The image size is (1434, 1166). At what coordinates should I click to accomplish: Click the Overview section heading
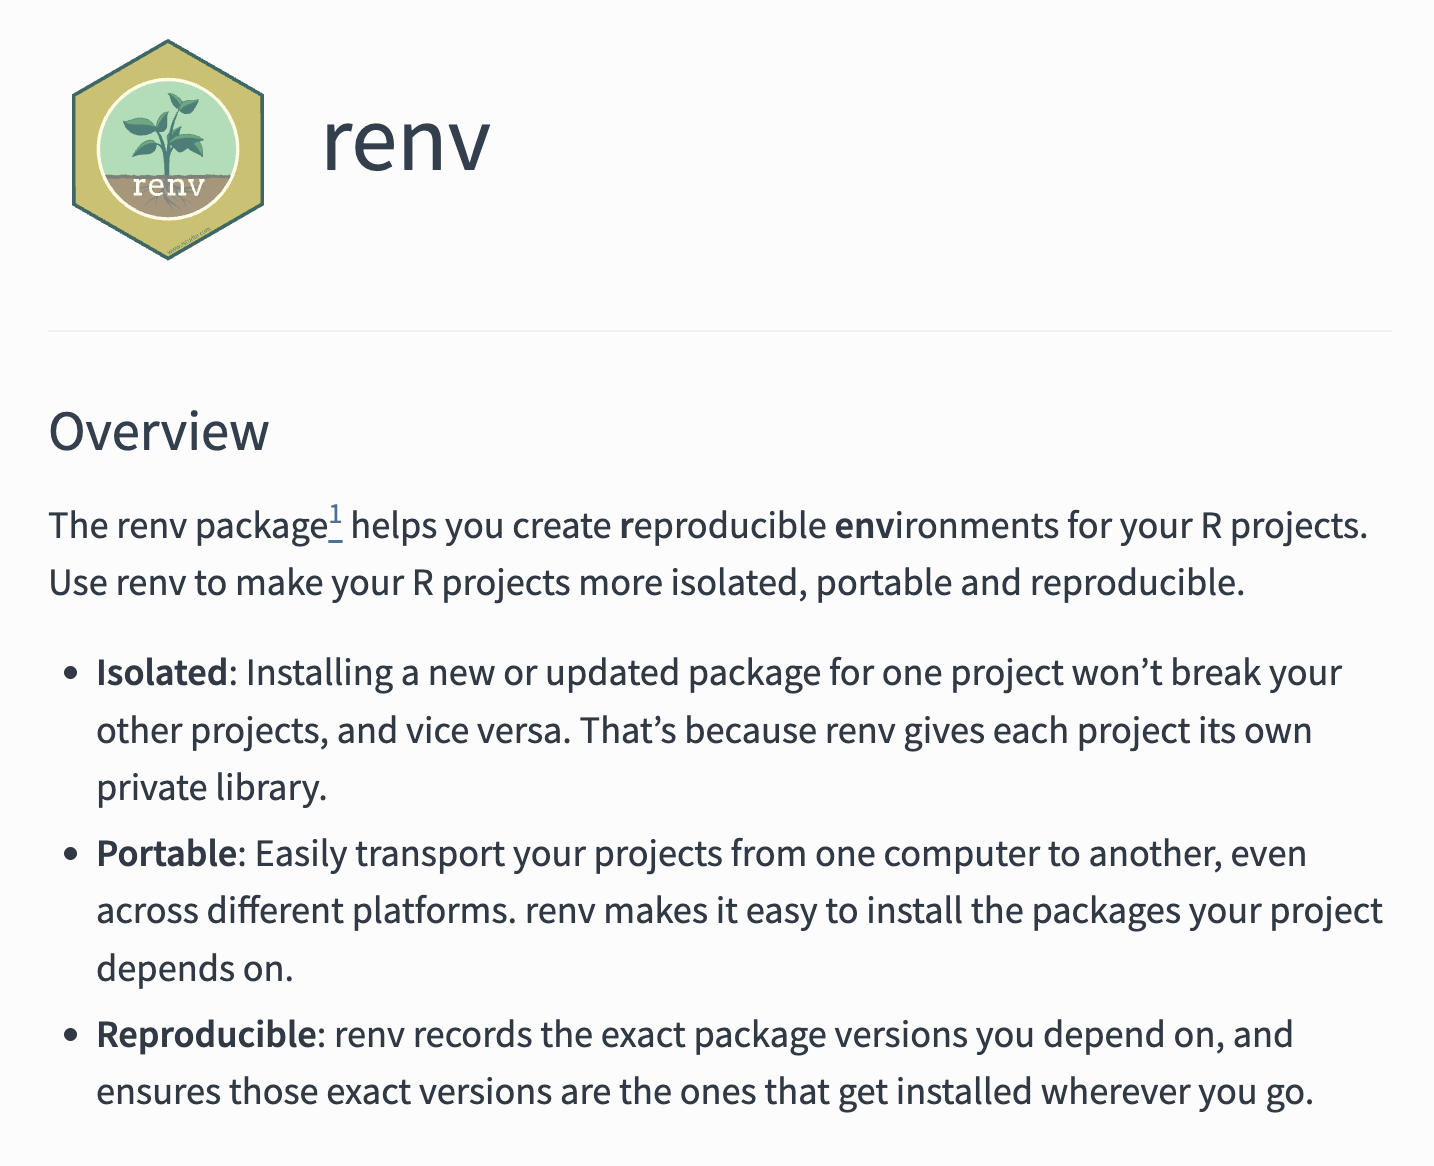159,432
